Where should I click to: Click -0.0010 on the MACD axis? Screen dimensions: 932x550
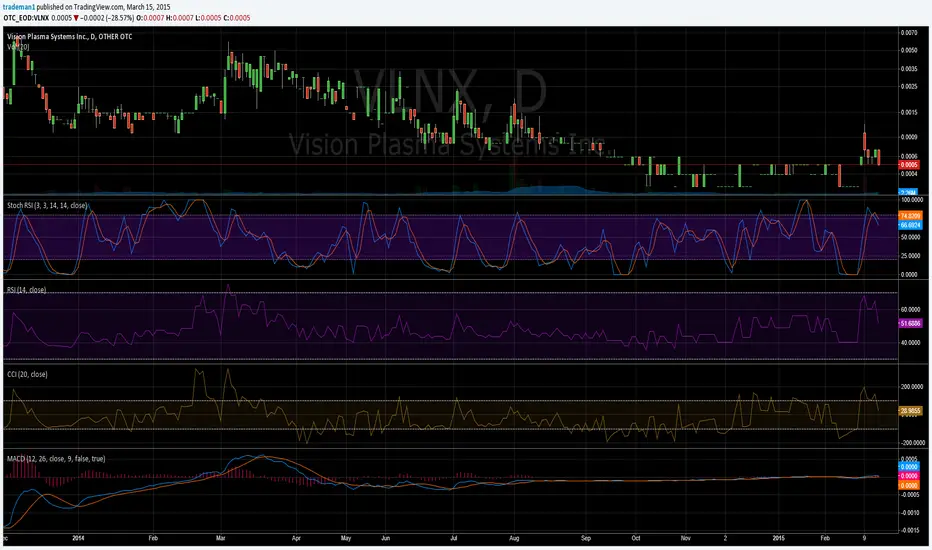(x=909, y=512)
